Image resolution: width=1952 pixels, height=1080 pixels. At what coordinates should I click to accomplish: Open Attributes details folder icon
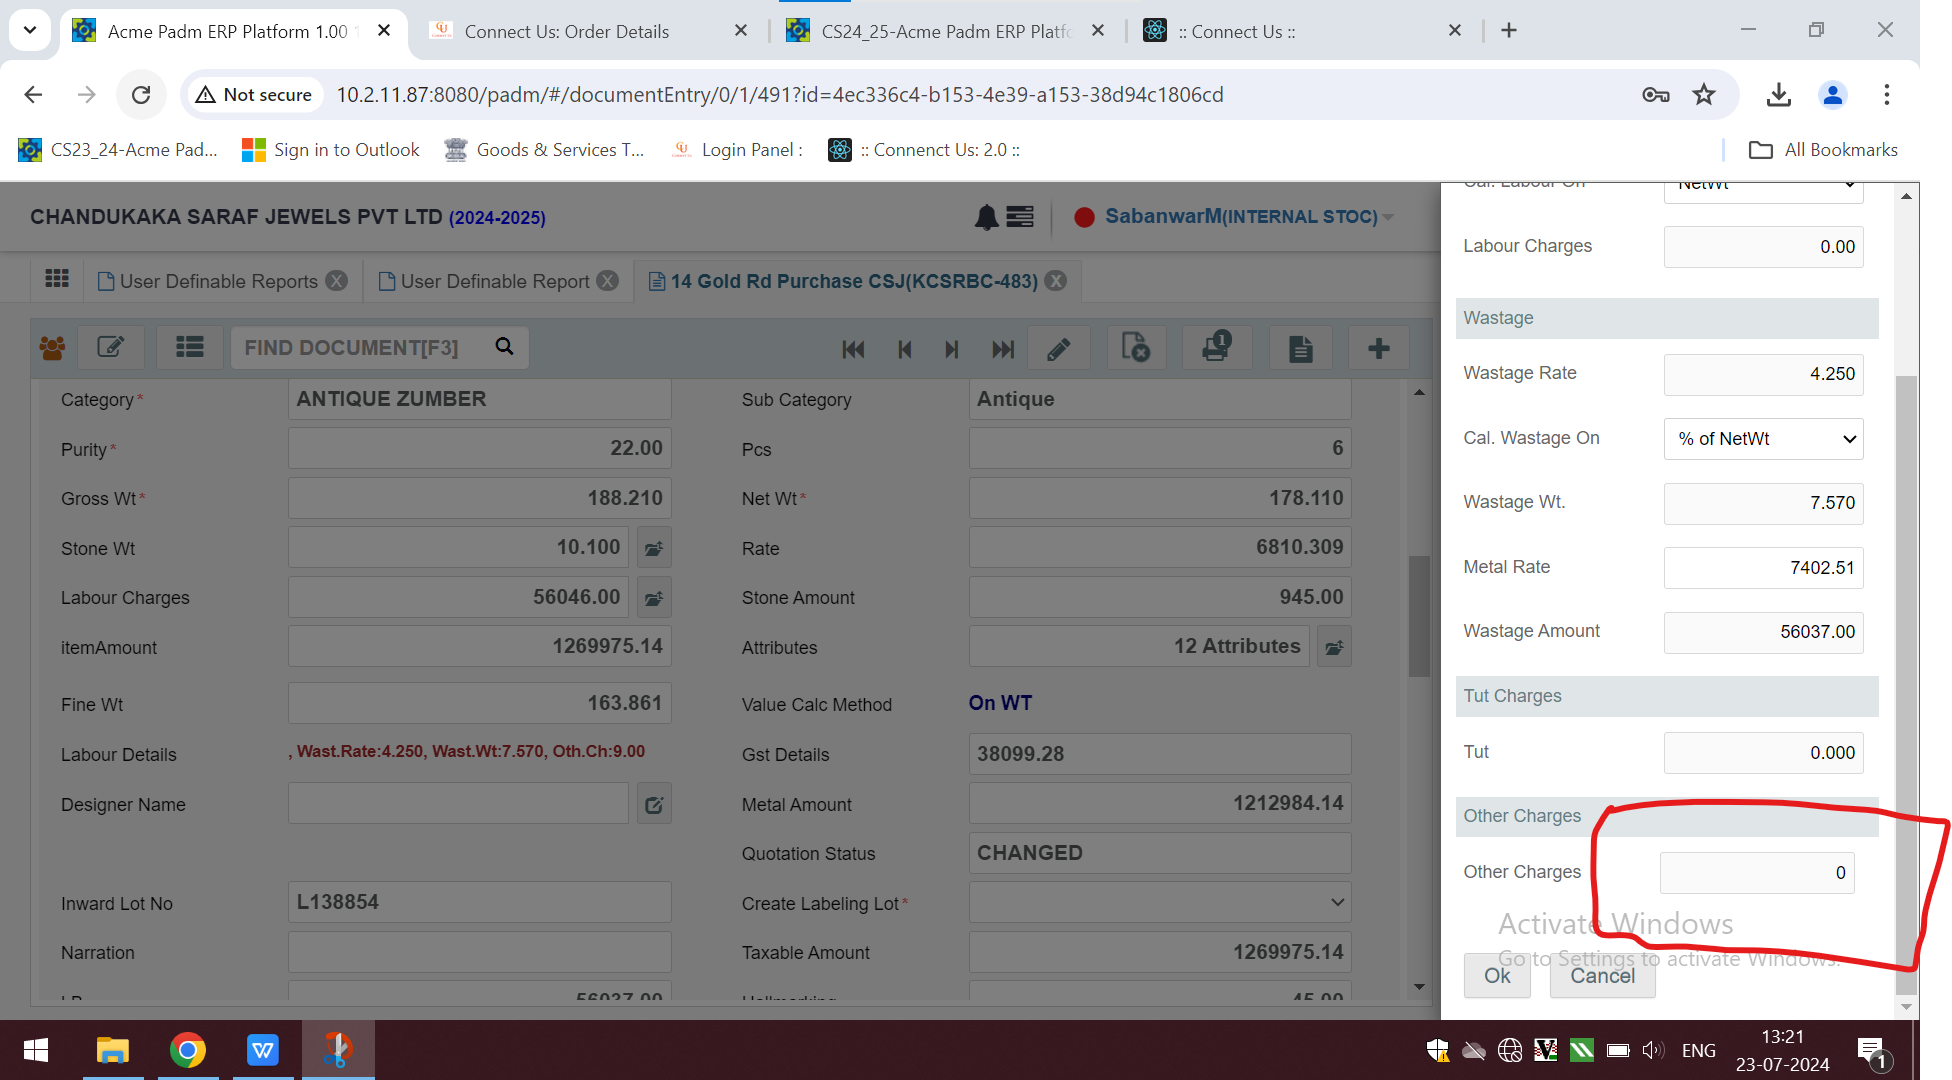tap(1334, 647)
